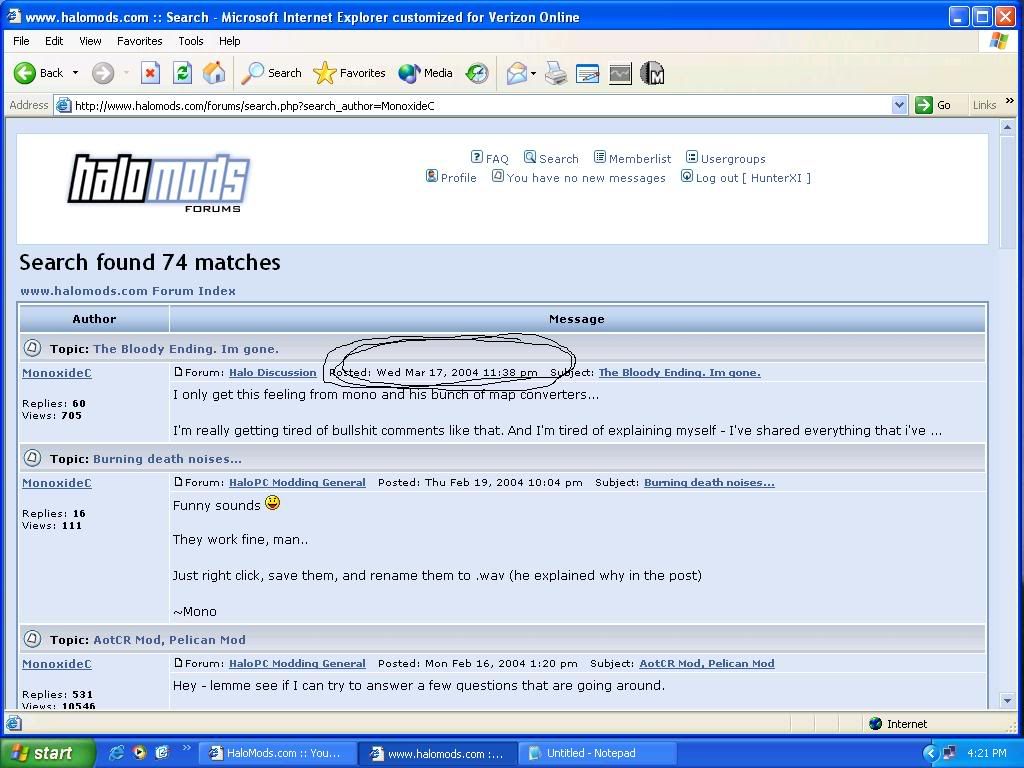Print the page with printer icon
1024x768 pixels.
(556, 73)
